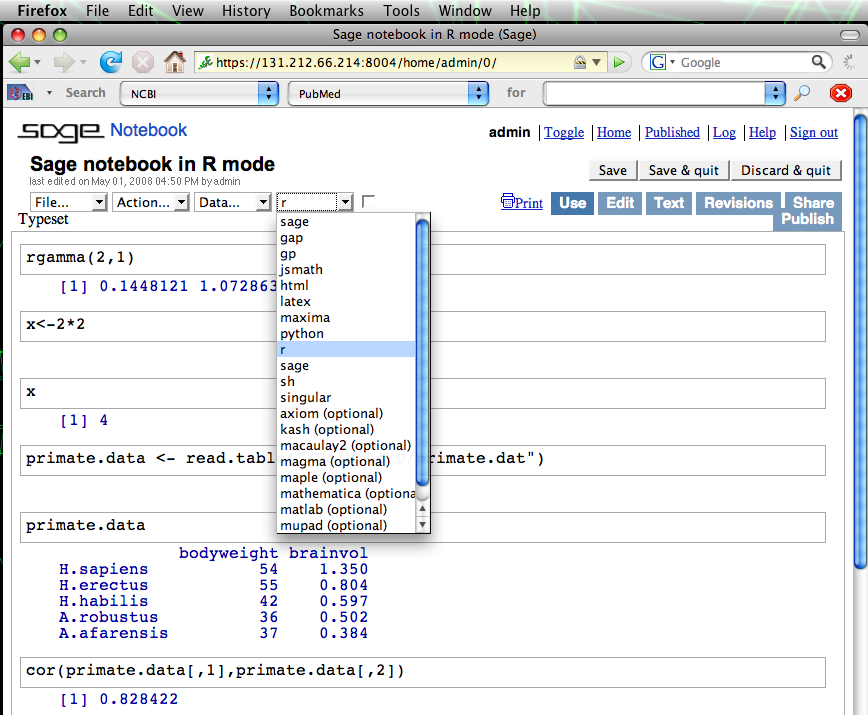Open the Published link
Screen dimensions: 868x715
coord(672,132)
